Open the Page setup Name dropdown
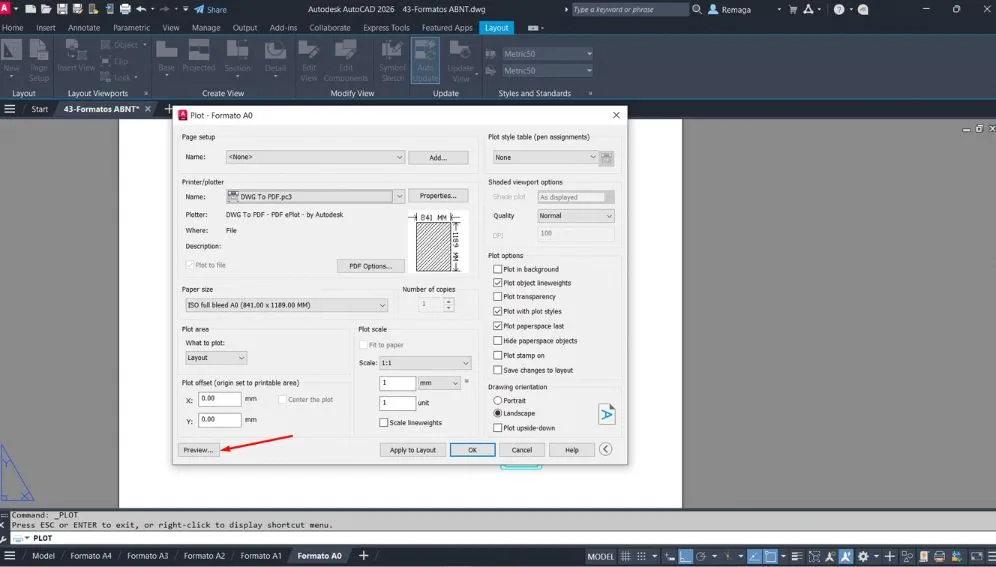This screenshot has width=996, height=567. point(315,157)
